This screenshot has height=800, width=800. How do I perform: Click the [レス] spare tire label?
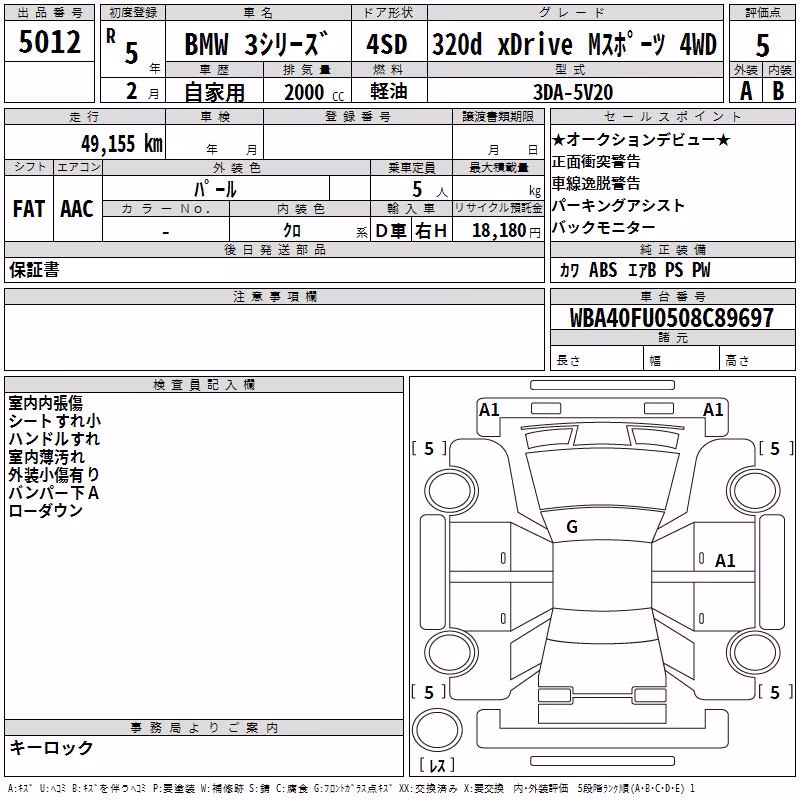[437, 764]
